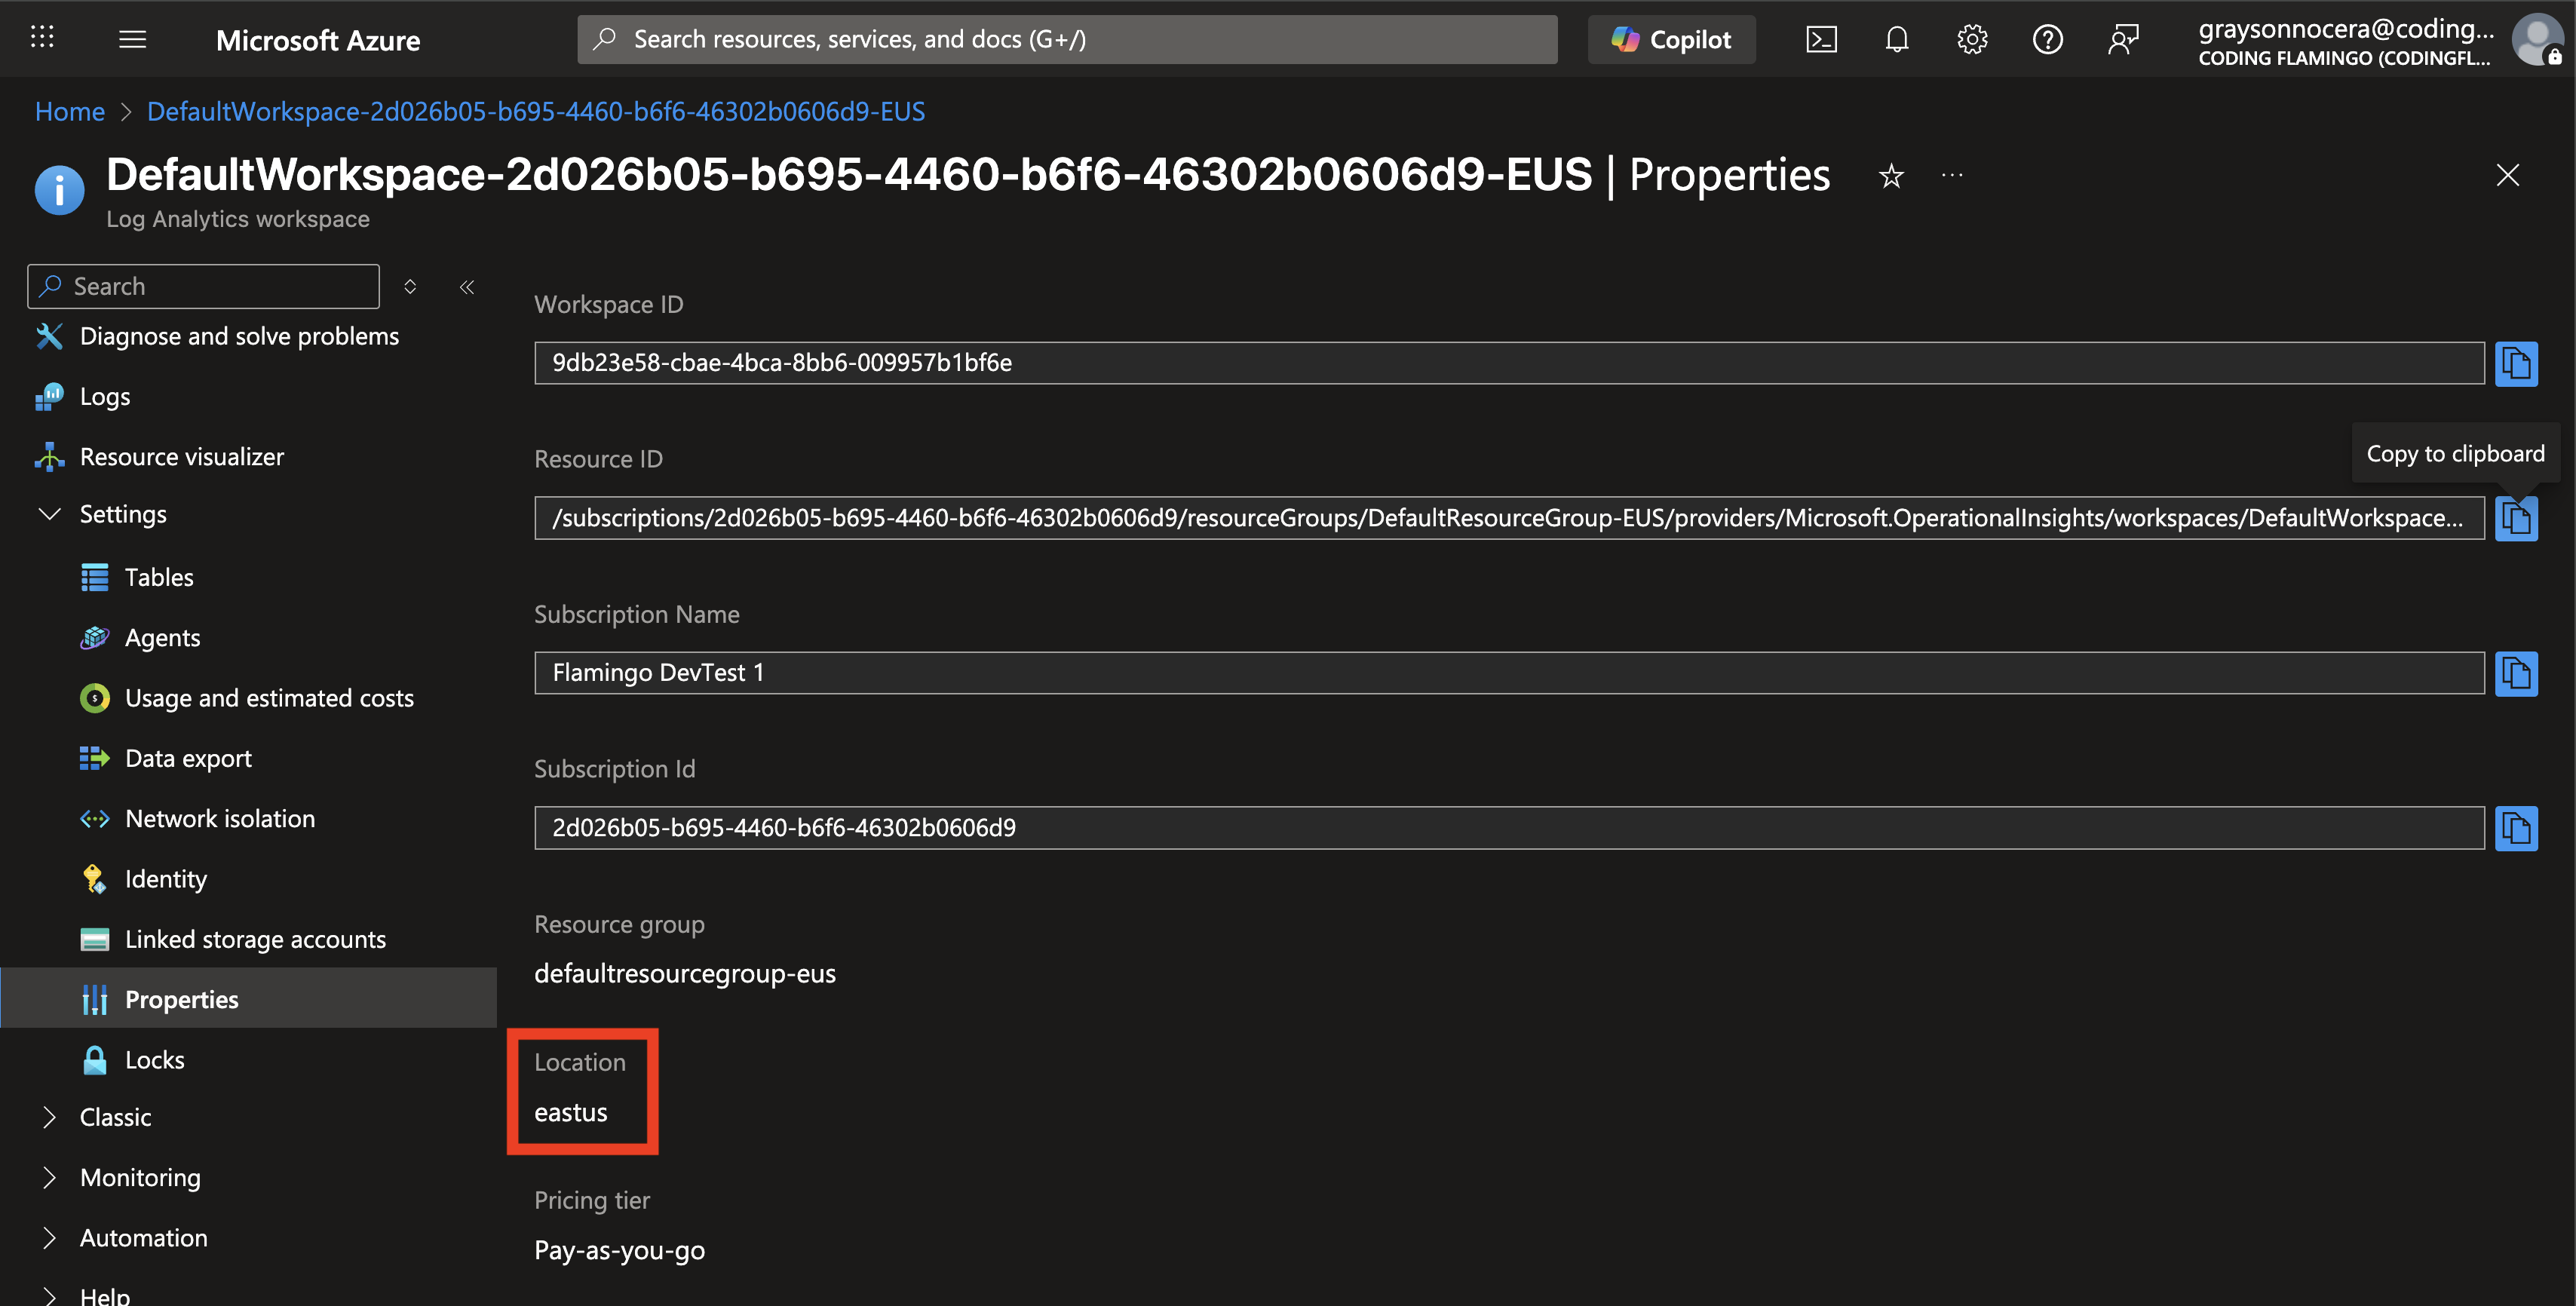Open the feedback icon

[x=2122, y=39]
